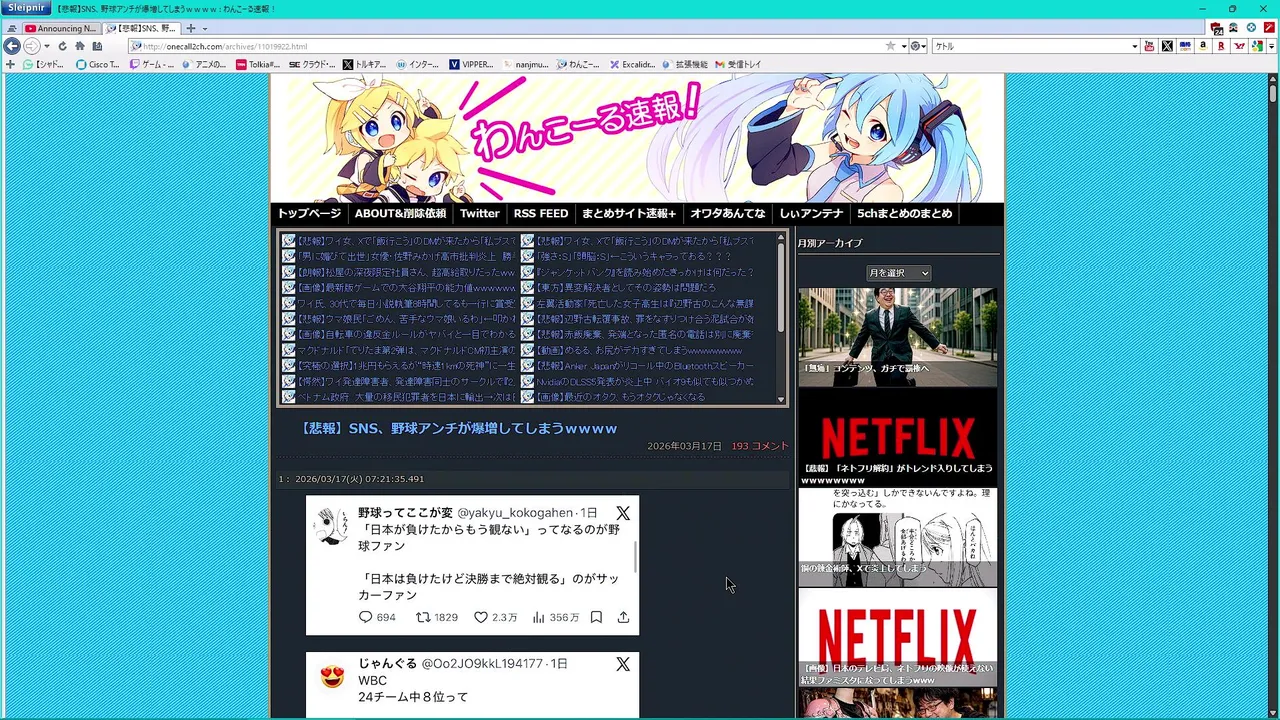This screenshot has width=1280, height=720.
Task: Switch to the Announcing N... YouTube tab
Action: [x=60, y=29]
